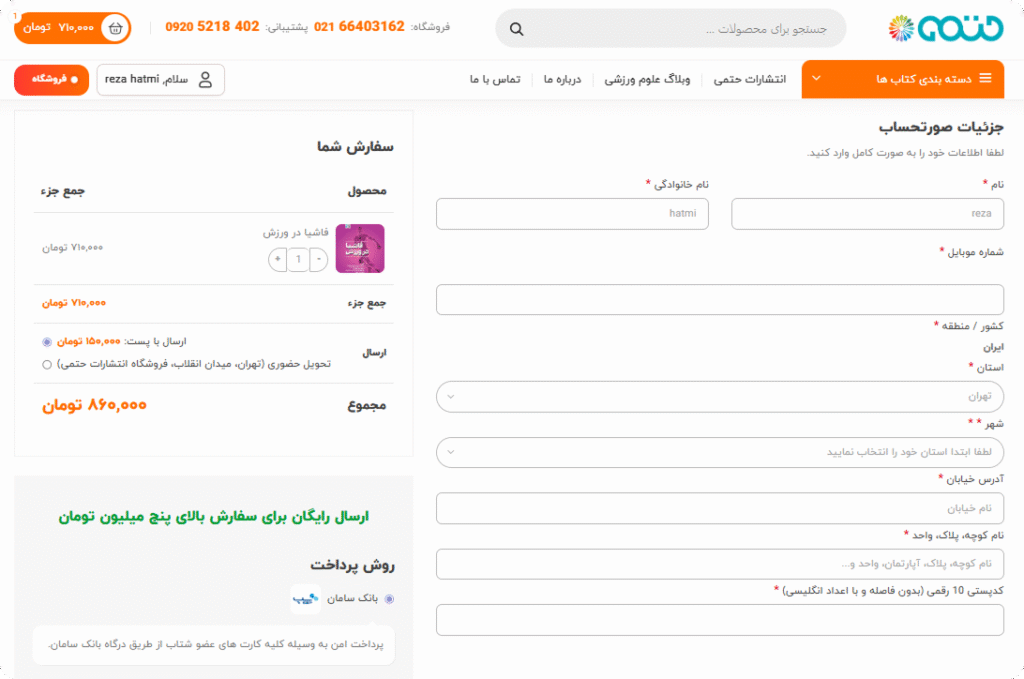Click the Hatmi site logo
This screenshot has height=679, width=1024.
pyautogui.click(x=946, y=28)
